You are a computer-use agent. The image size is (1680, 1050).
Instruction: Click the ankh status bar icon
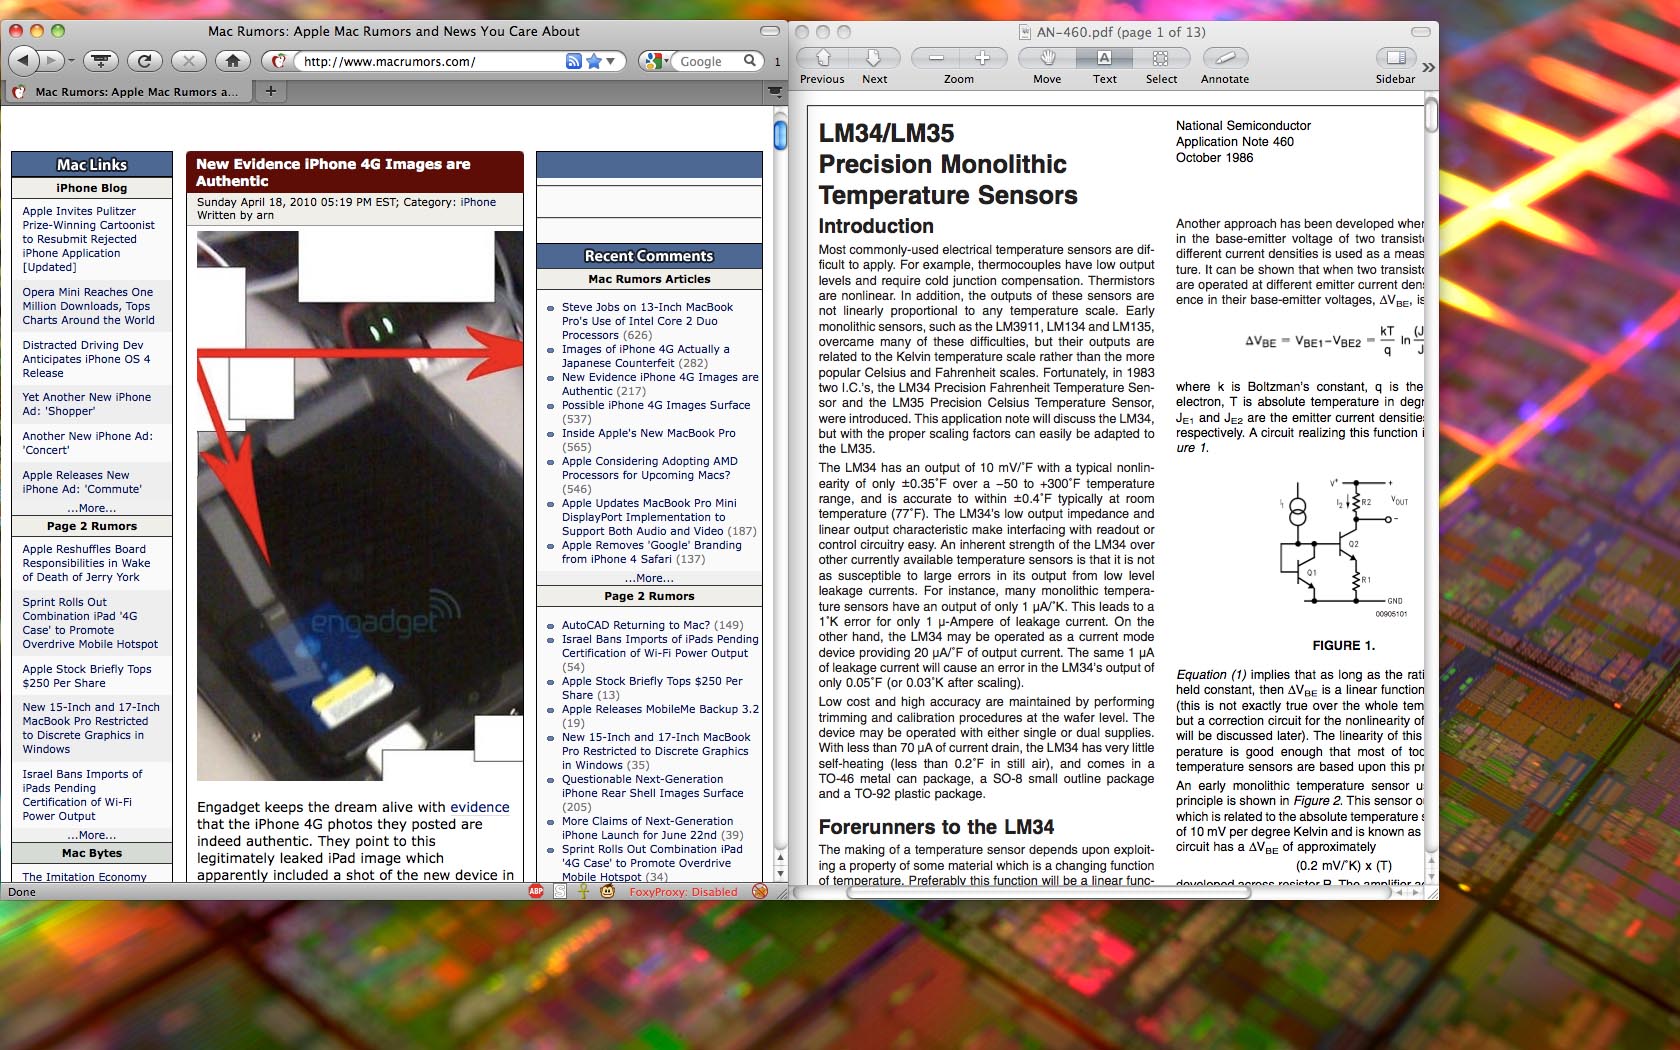(584, 891)
